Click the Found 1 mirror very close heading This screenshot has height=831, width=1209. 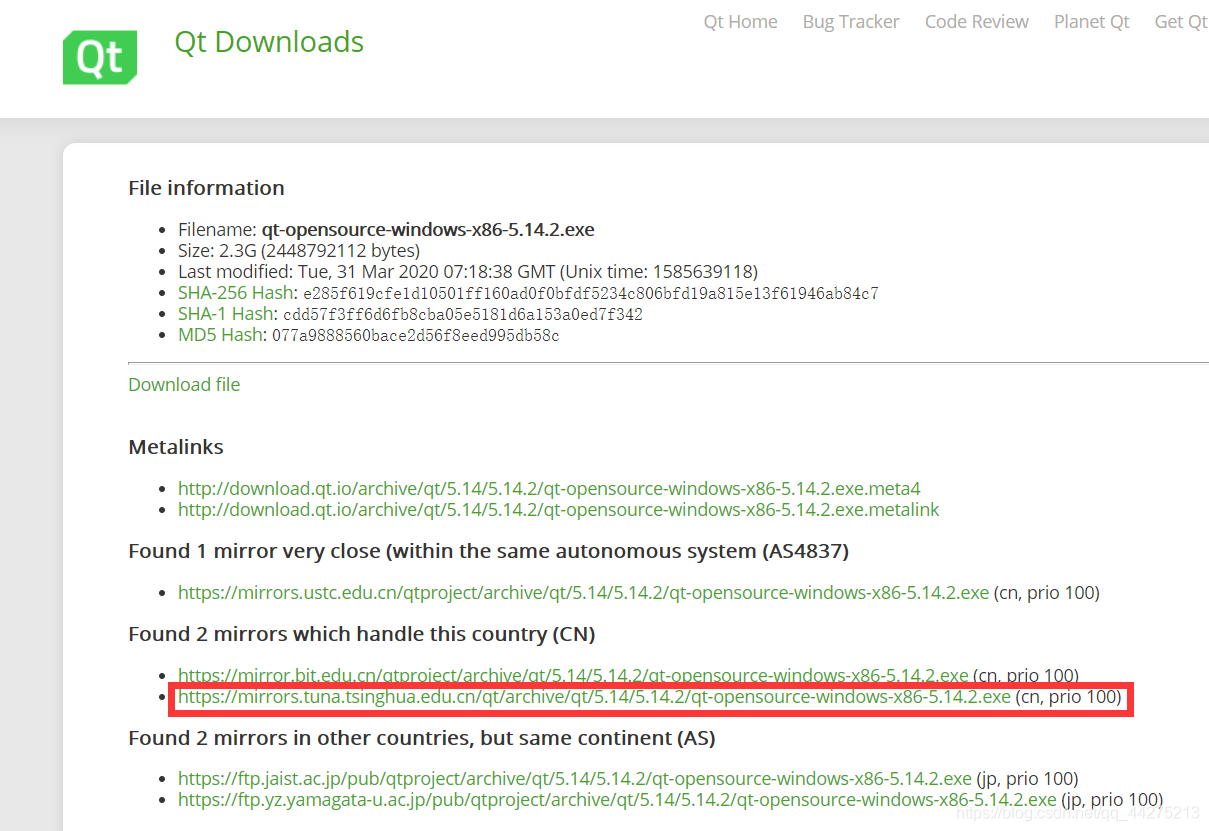tap(488, 551)
